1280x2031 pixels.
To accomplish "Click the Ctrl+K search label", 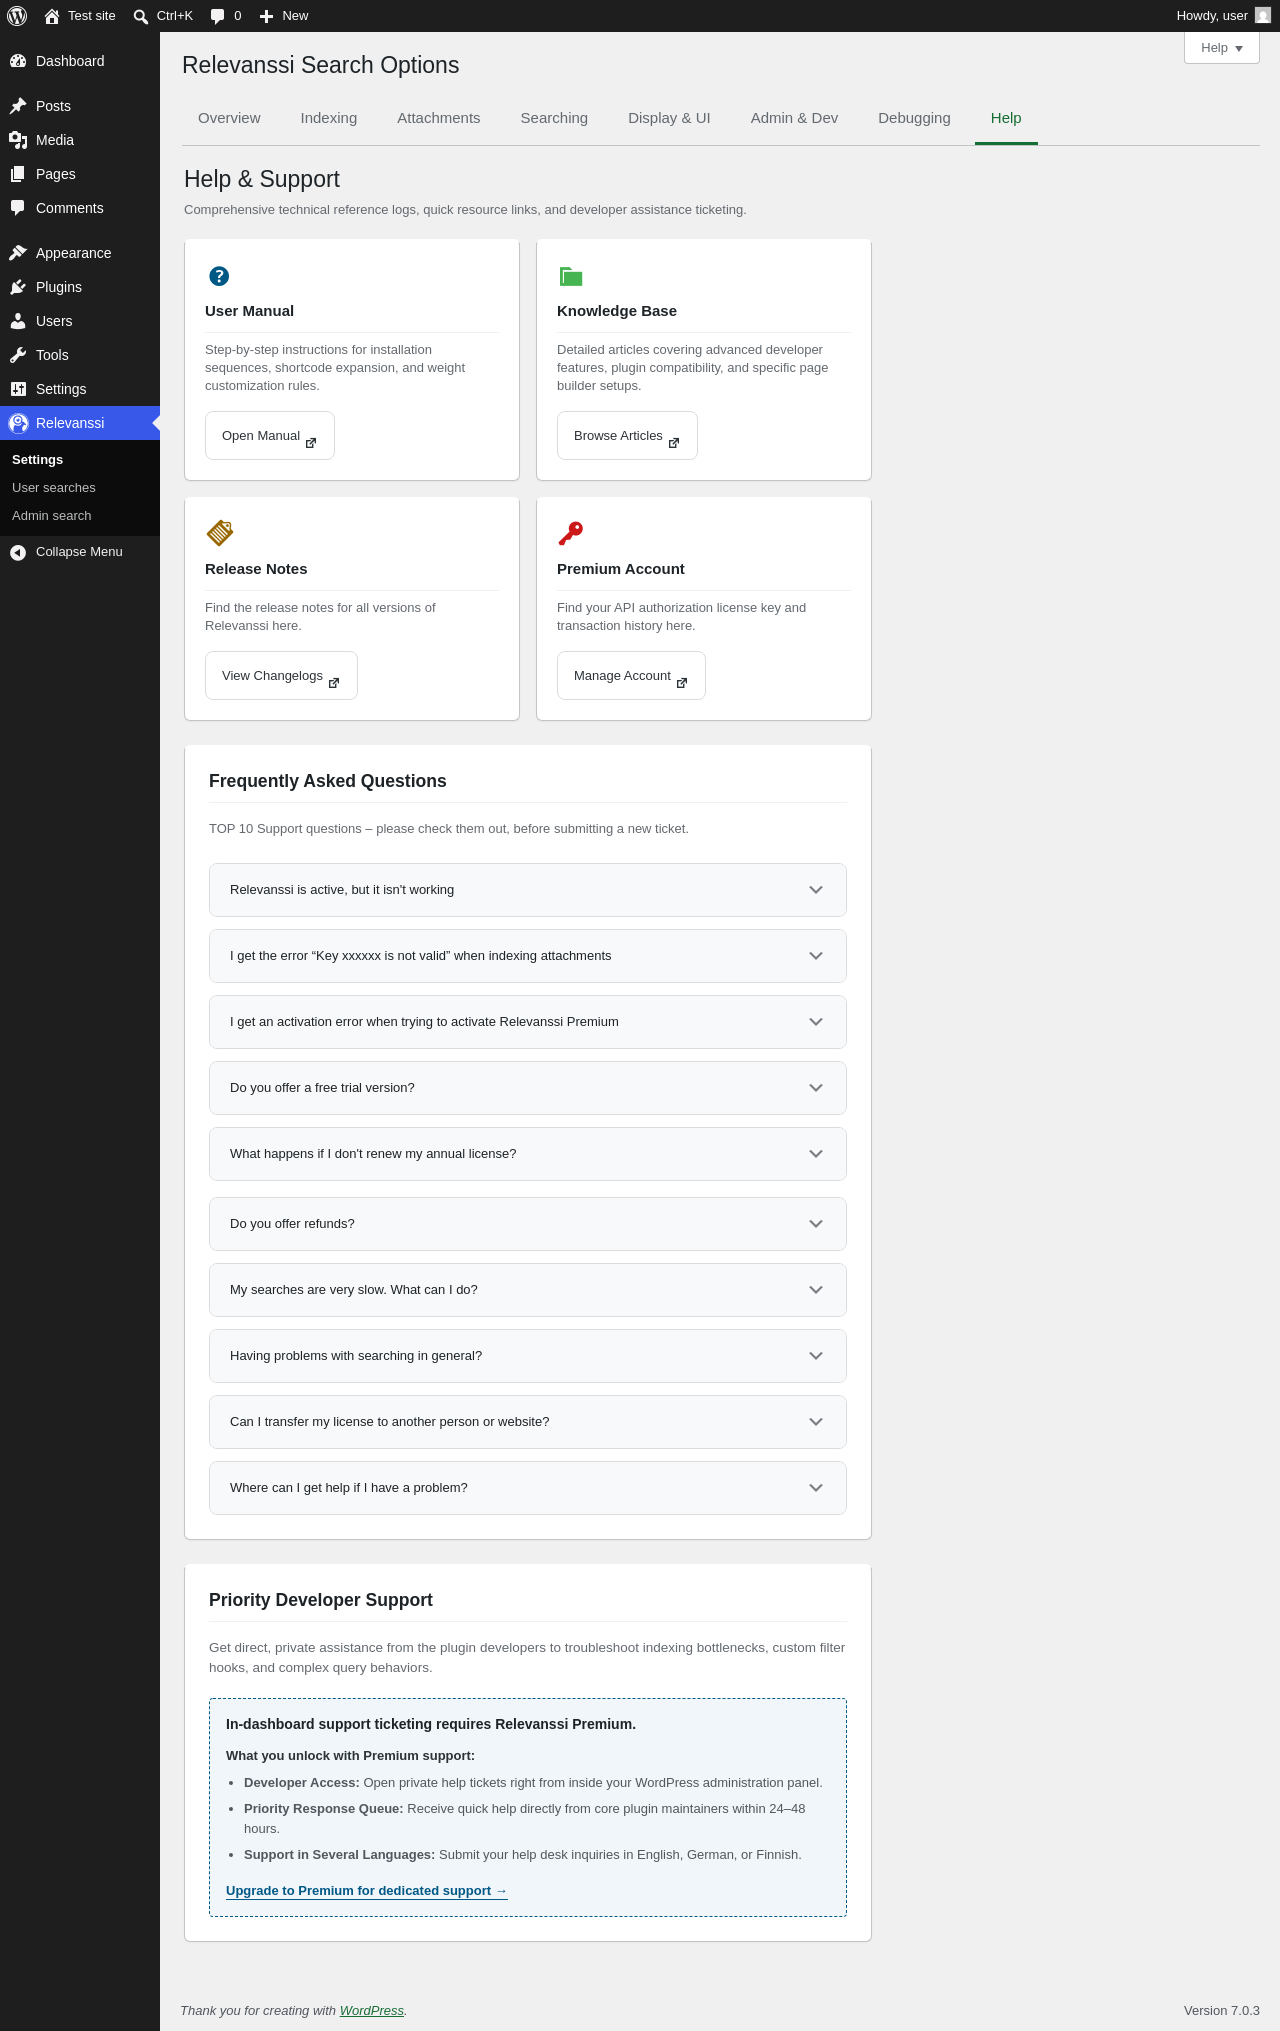I will (175, 16).
